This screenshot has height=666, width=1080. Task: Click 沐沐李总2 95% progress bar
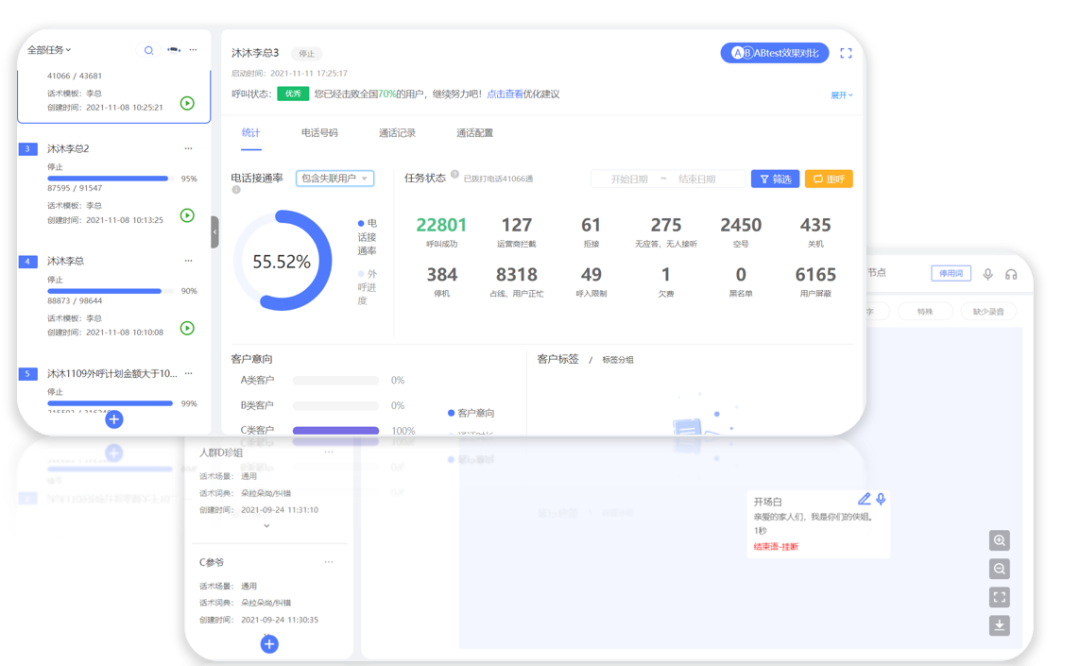point(108,178)
